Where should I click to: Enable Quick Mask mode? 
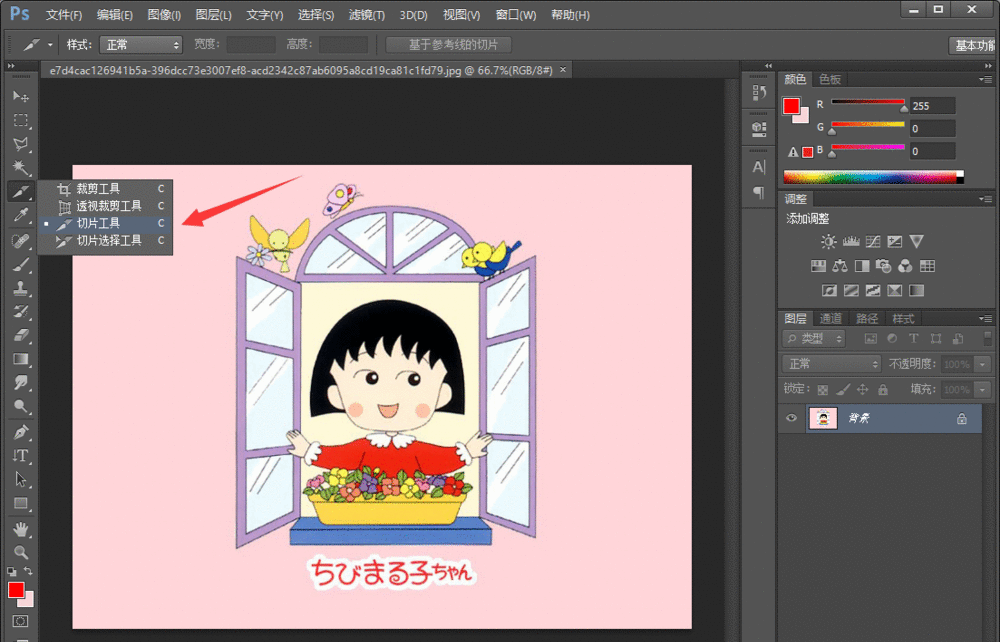[21, 620]
